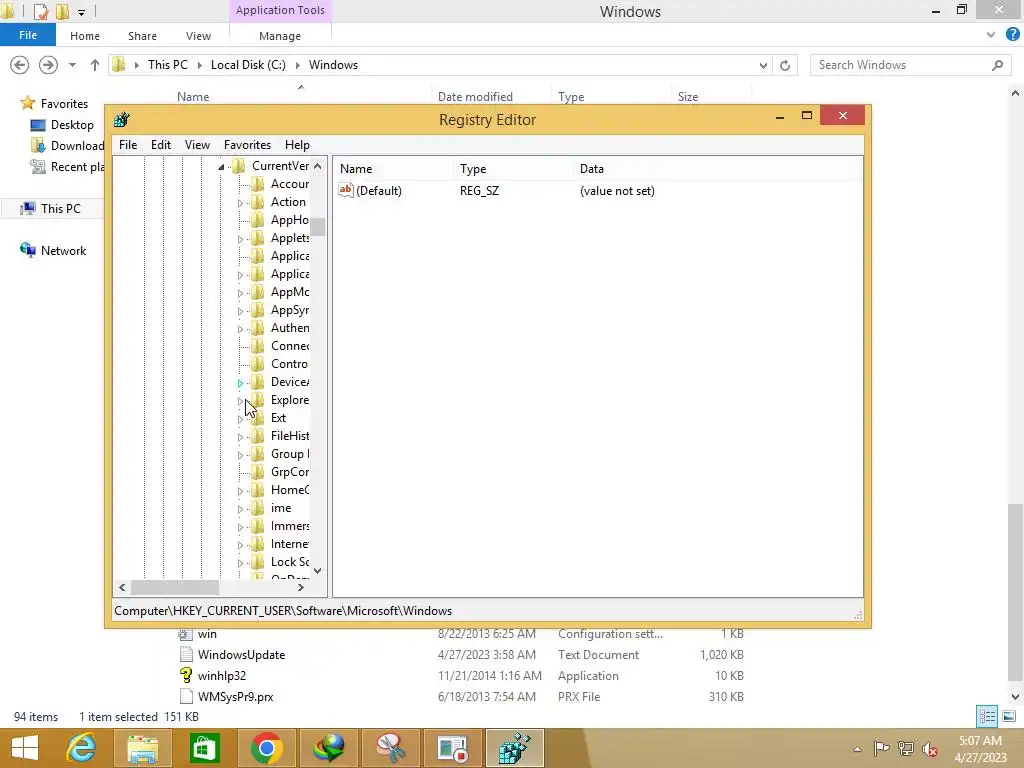This screenshot has width=1024, height=768.
Task: Launch Internet Explorer from taskbar
Action: [81, 748]
